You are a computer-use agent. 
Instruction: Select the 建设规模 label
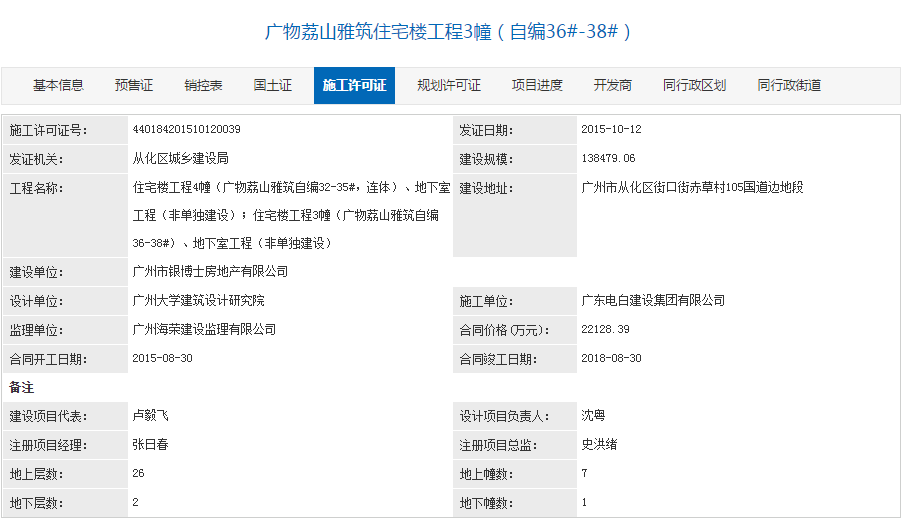486,159
